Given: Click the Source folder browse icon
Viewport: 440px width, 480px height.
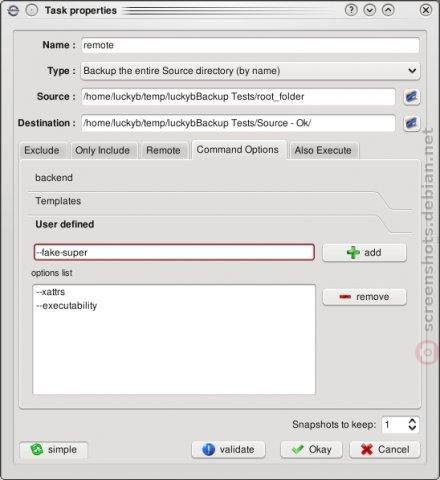Looking at the screenshot, I should [x=412, y=97].
